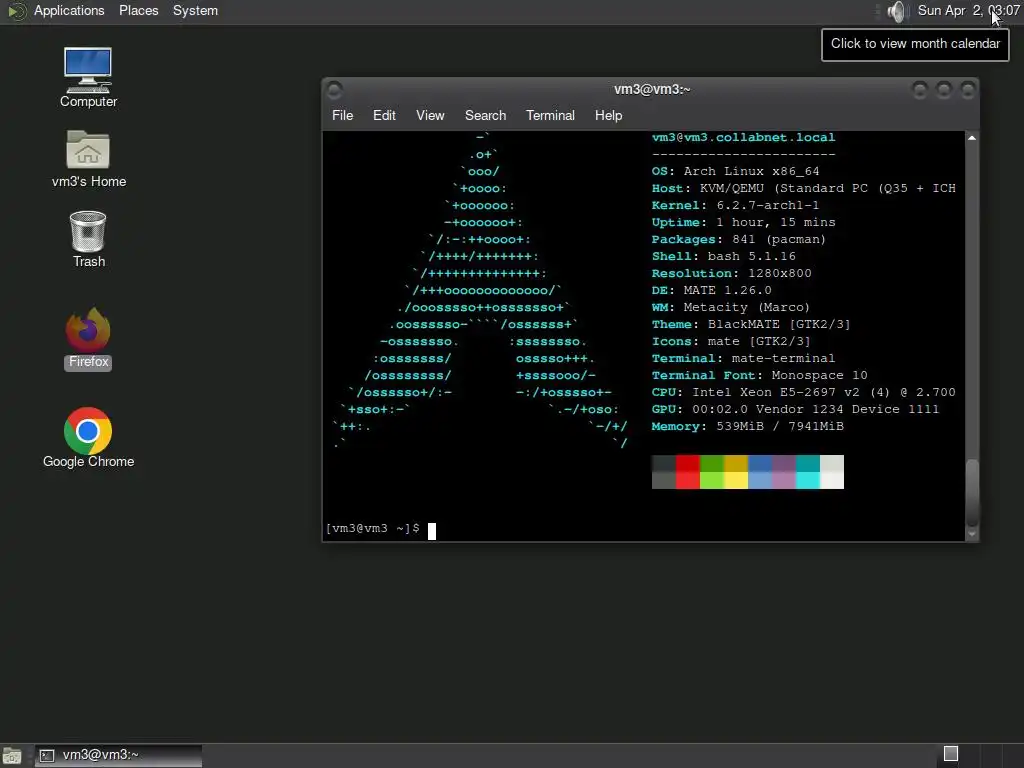Open the Terminal menu in the menubar
The height and width of the screenshot is (768, 1024).
[x=551, y=116]
